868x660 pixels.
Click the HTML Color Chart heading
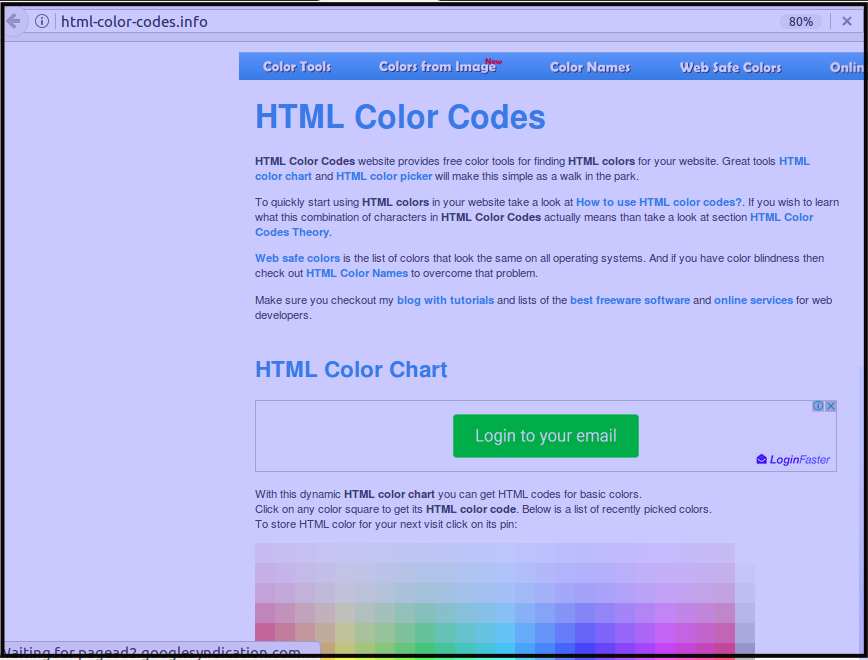pyautogui.click(x=351, y=369)
